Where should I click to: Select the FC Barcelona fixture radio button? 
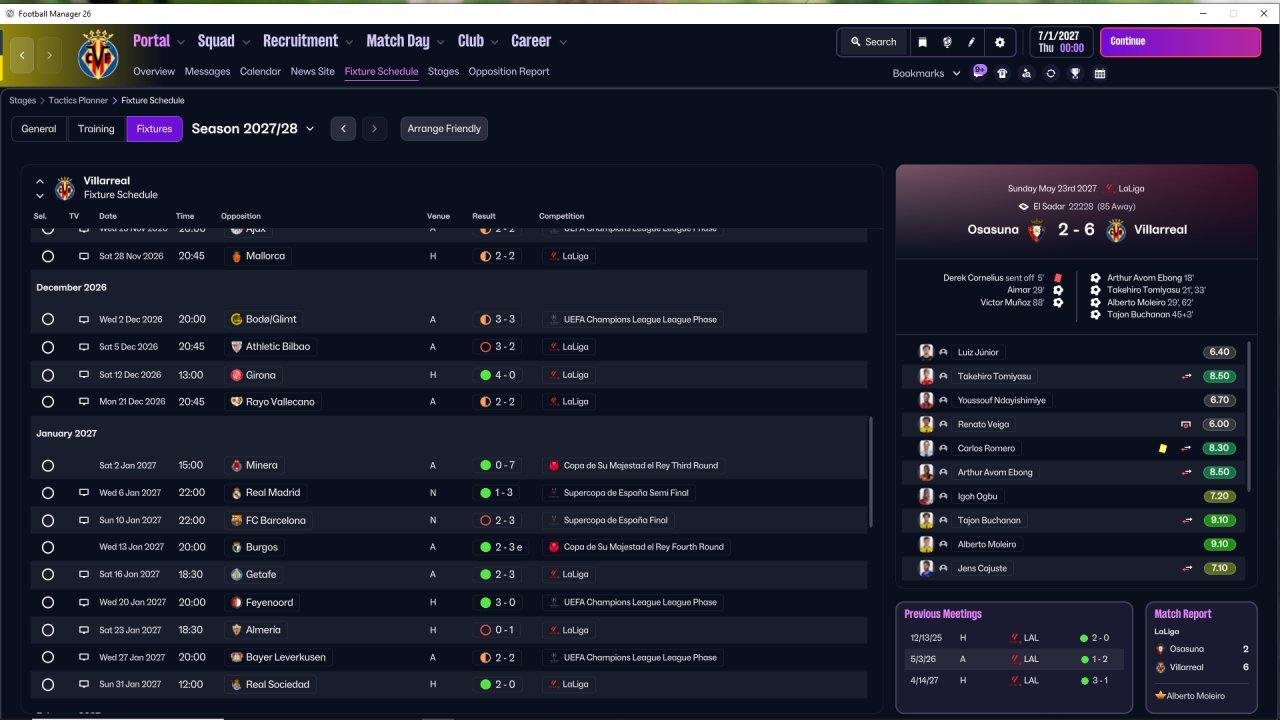(47, 520)
